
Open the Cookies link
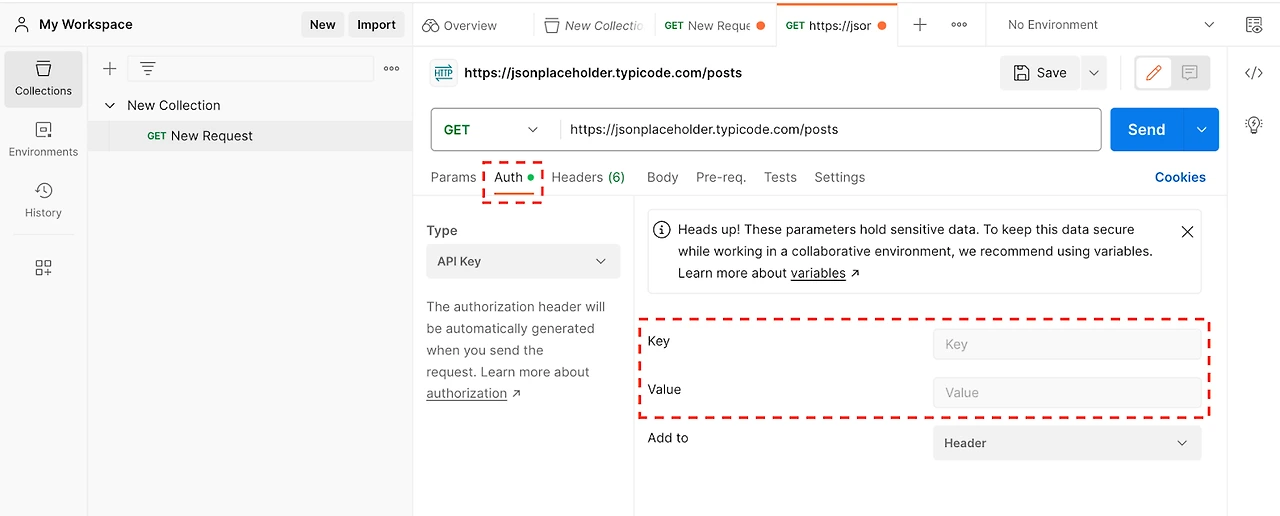1180,177
